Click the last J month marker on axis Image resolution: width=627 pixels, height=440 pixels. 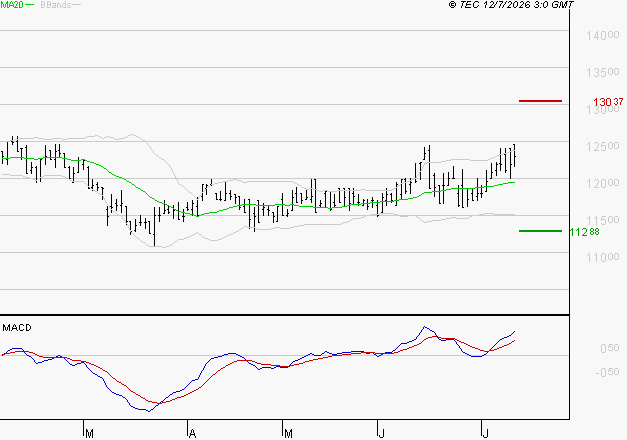click(485, 434)
